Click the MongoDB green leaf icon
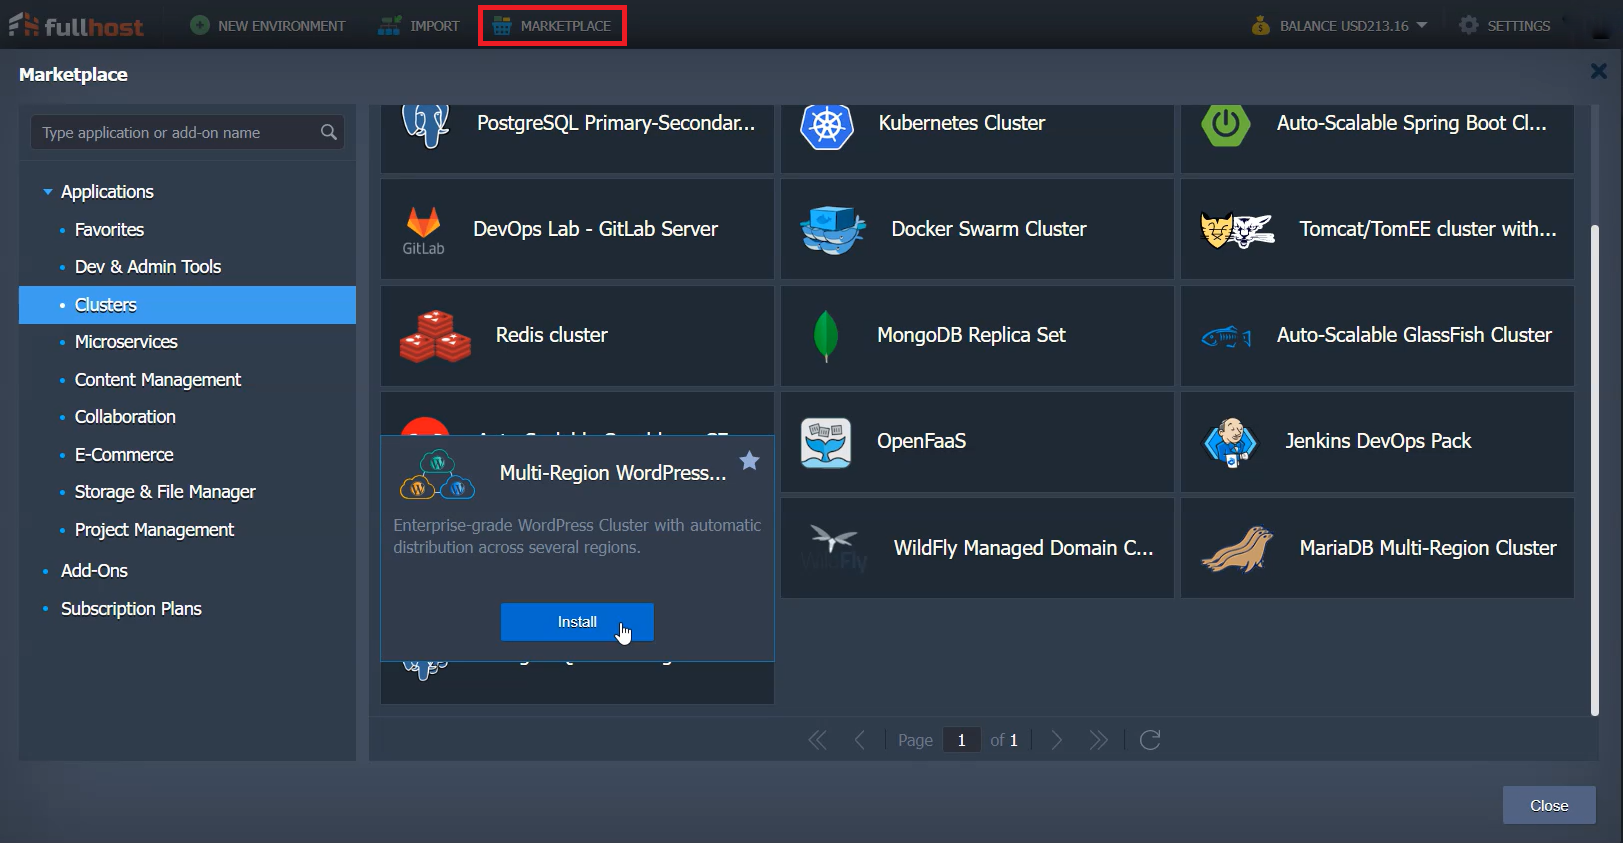This screenshot has height=843, width=1623. pos(826,336)
